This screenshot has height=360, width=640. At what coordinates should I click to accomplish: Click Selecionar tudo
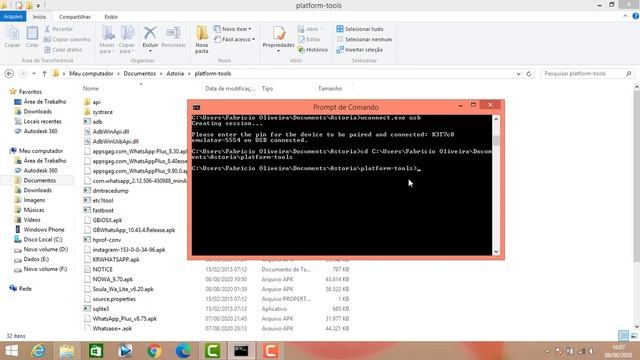(360, 29)
